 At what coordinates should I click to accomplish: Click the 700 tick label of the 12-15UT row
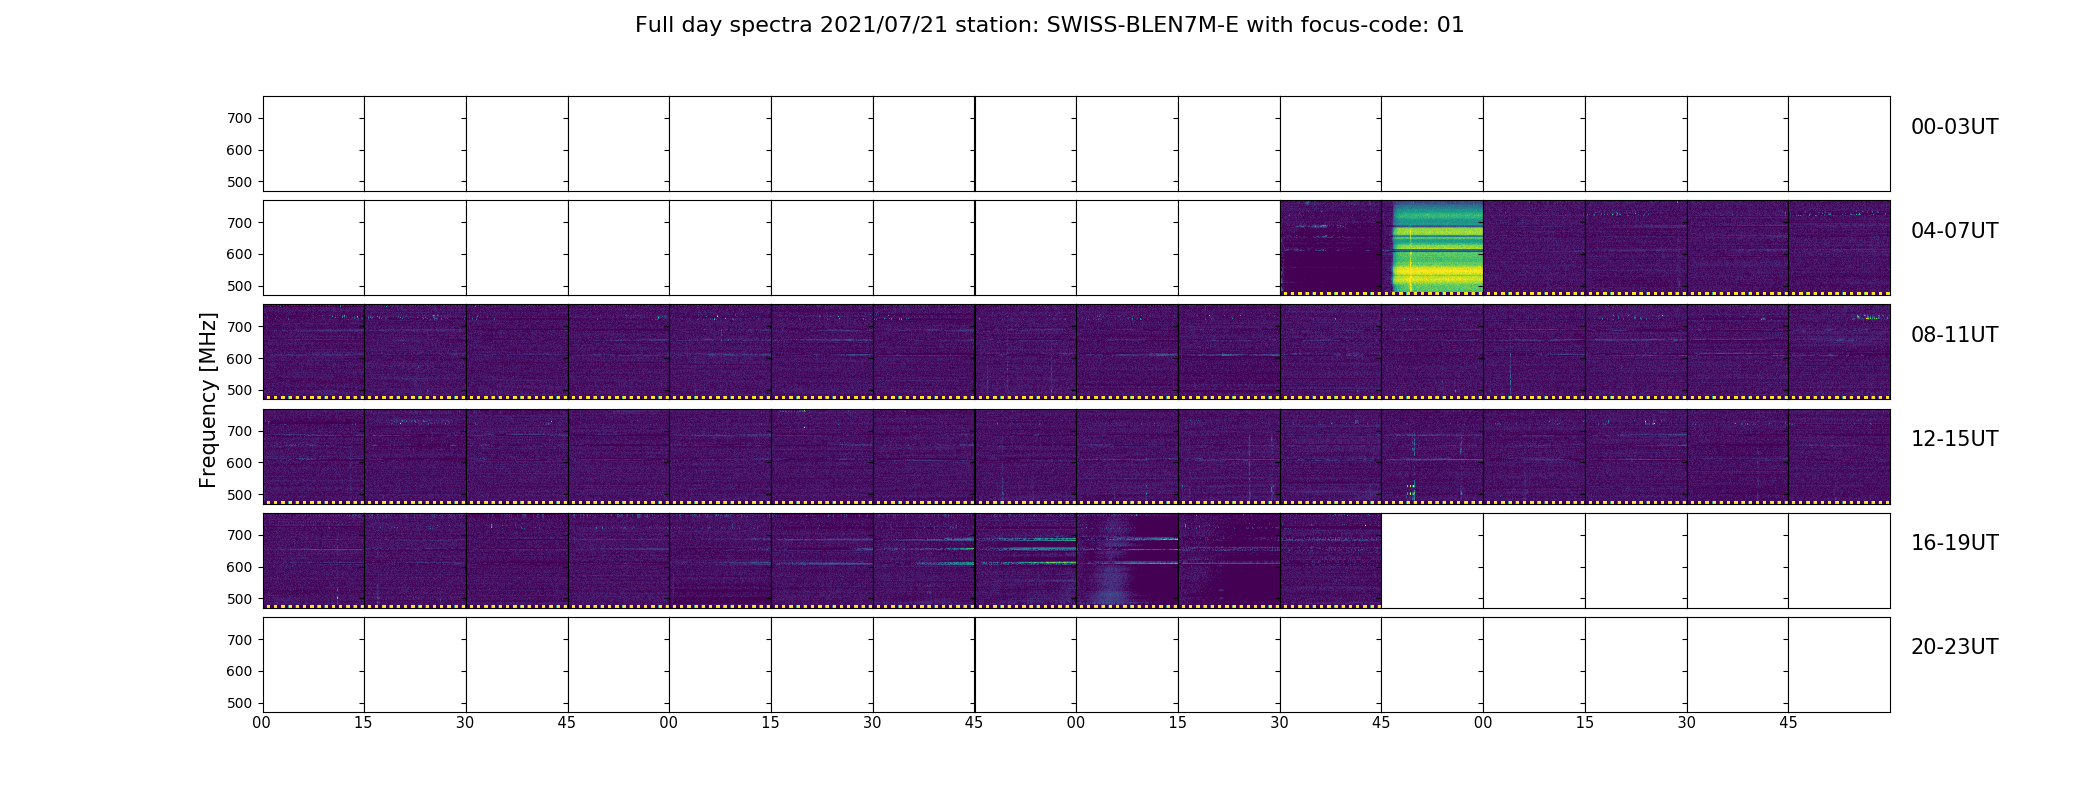pos(239,431)
